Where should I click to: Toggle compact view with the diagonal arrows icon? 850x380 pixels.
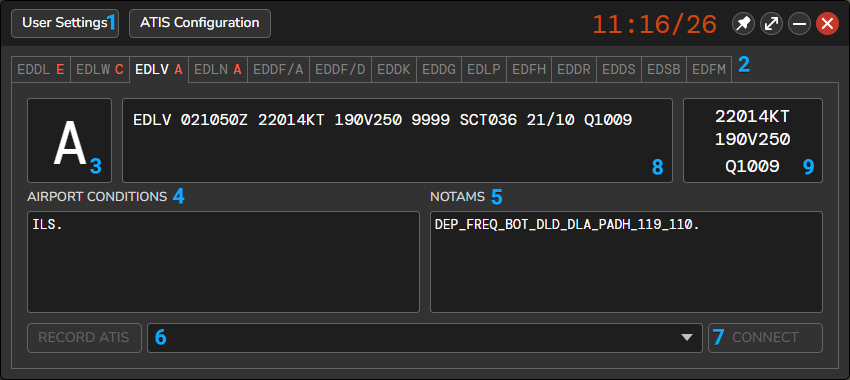point(771,24)
